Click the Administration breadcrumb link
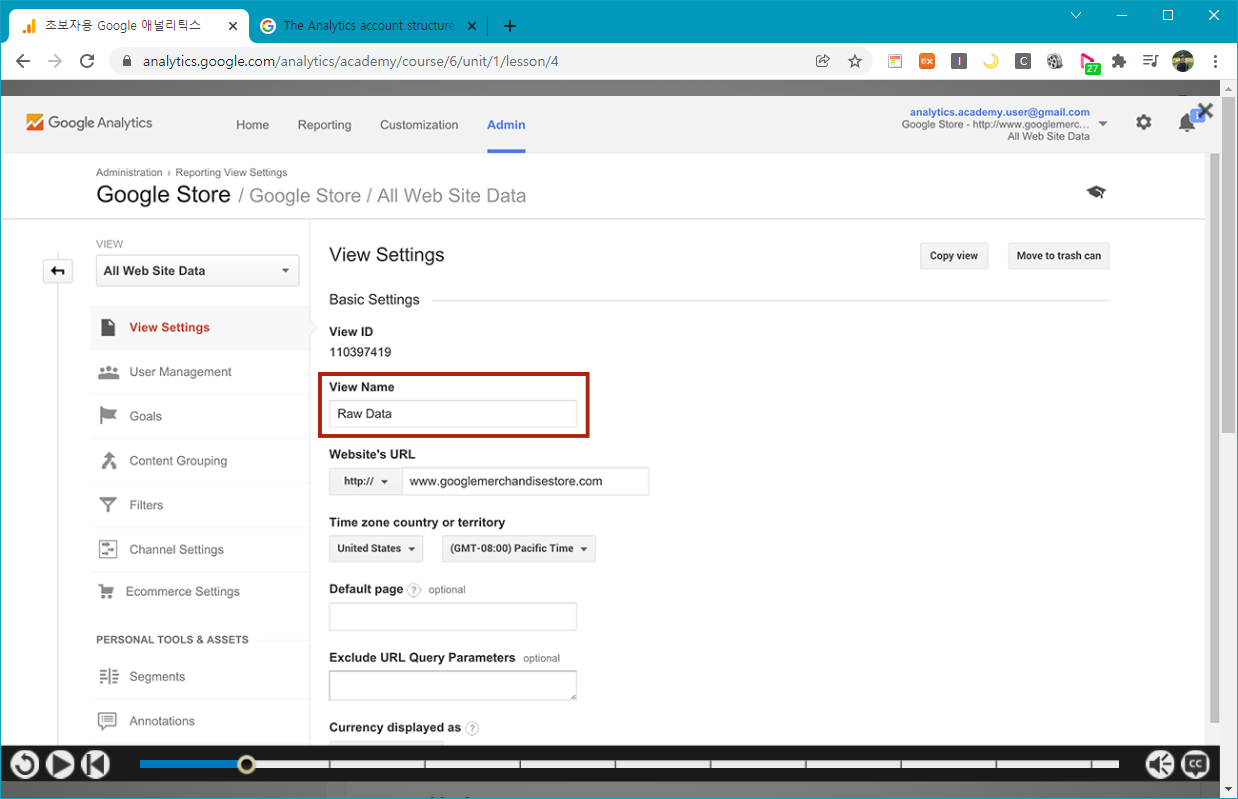The height and width of the screenshot is (799, 1238). click(x=129, y=172)
